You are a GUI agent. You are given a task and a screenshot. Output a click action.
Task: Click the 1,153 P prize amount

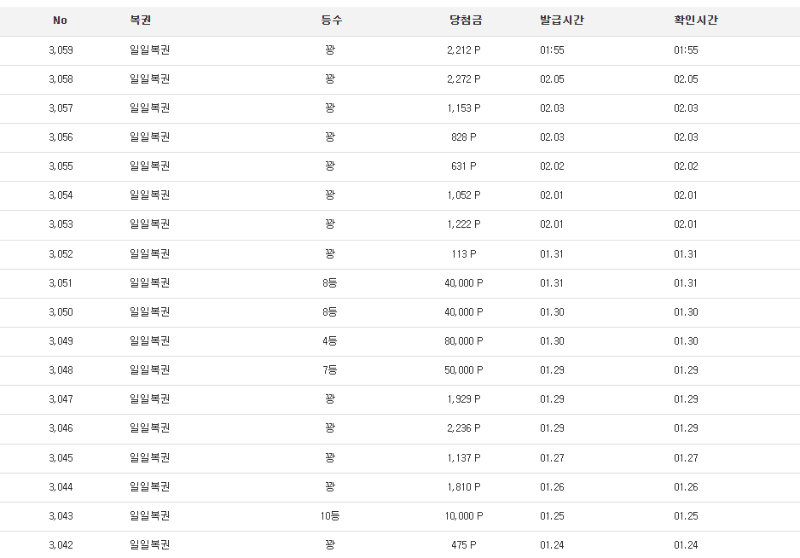click(464, 108)
